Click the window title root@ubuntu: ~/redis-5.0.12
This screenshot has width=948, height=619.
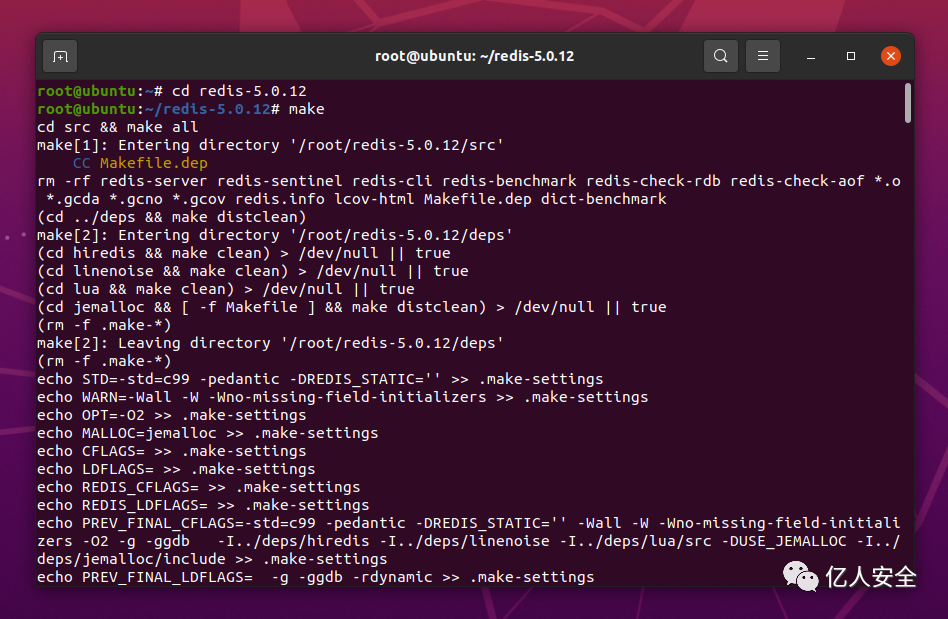[x=475, y=56]
